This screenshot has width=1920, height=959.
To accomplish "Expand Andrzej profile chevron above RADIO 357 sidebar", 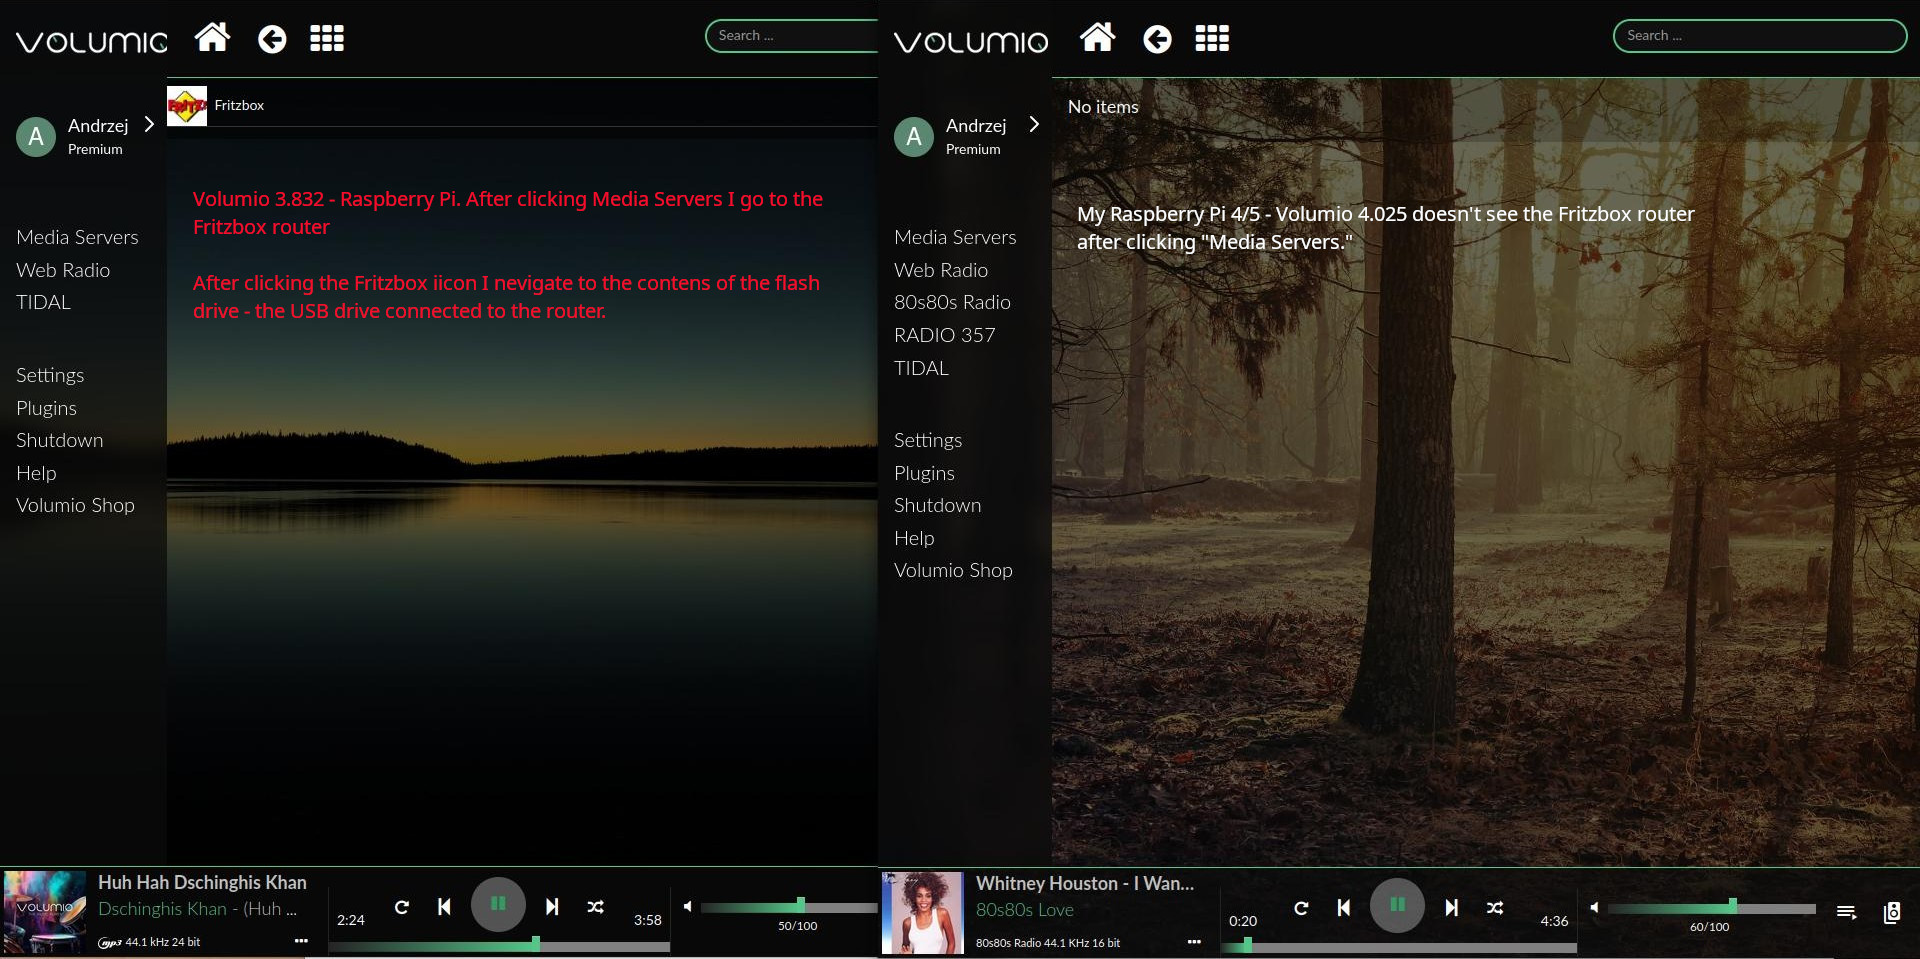I will pos(1034,125).
